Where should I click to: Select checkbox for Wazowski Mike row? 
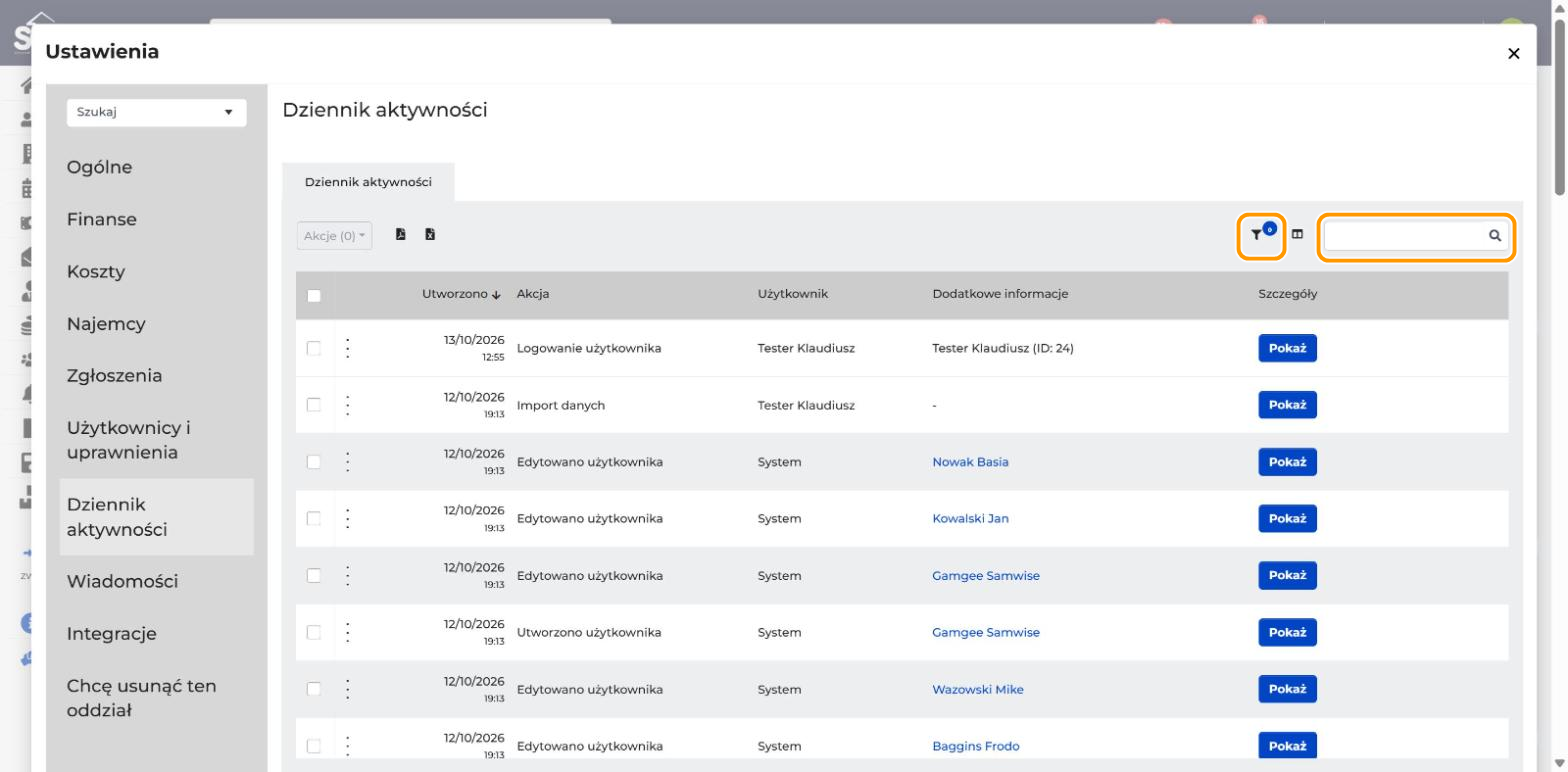[314, 689]
